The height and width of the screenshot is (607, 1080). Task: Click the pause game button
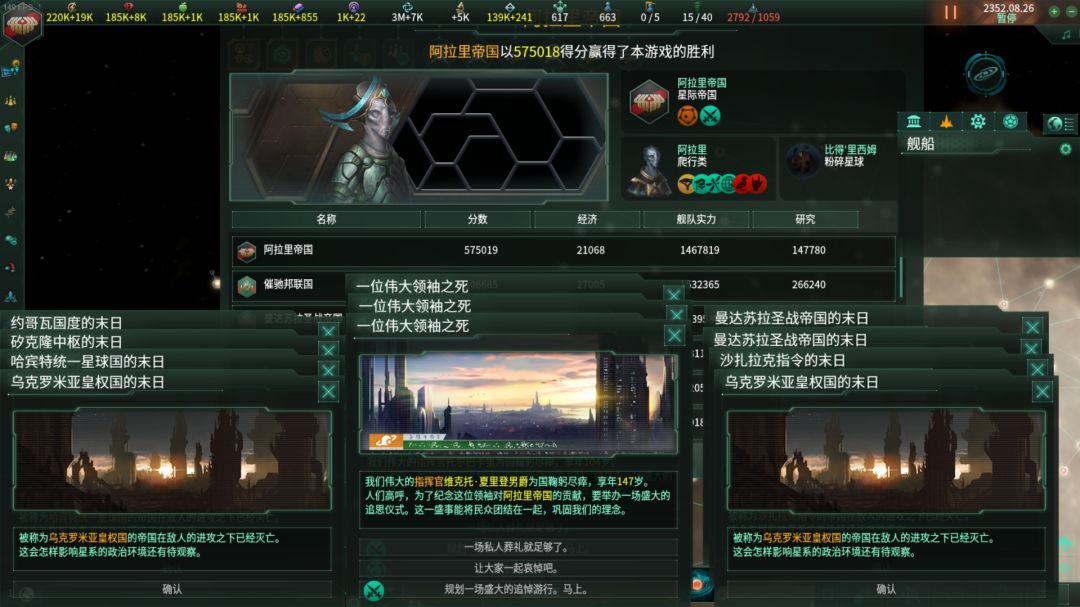[x=951, y=12]
